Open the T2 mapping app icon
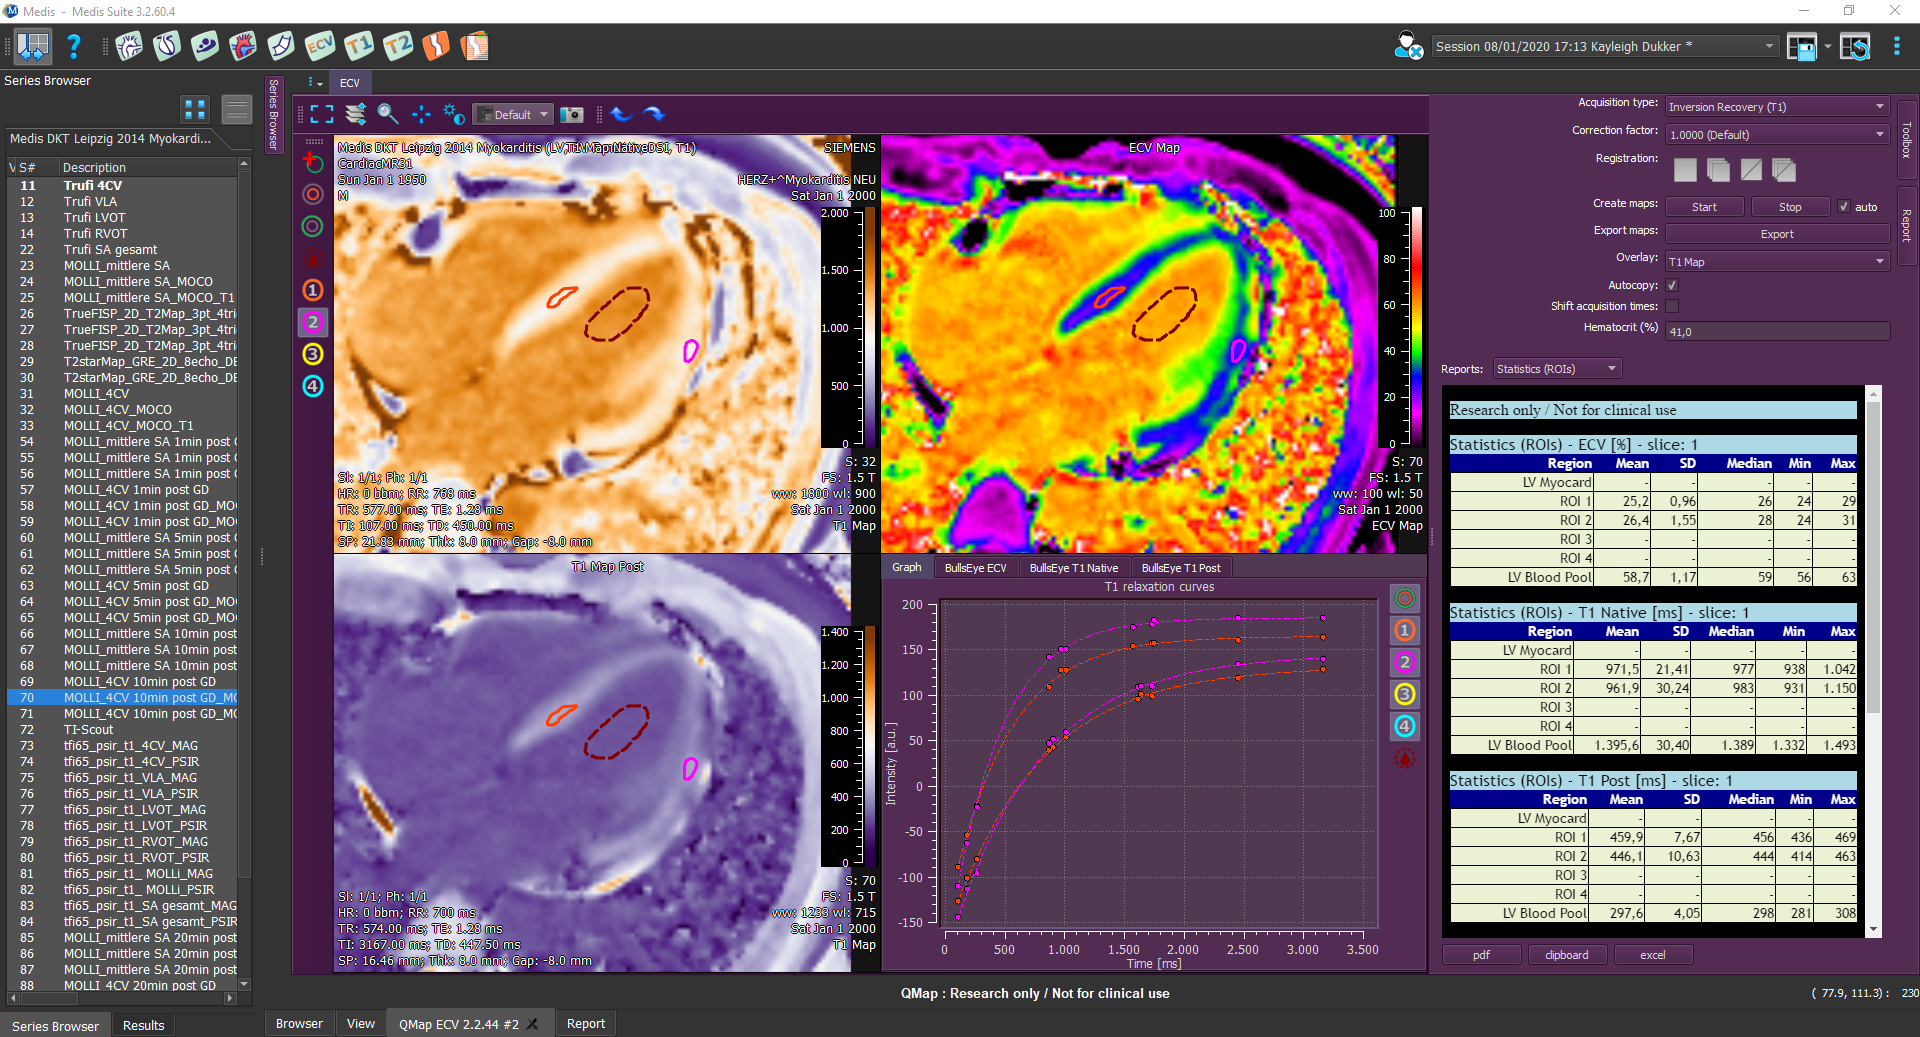Viewport: 1920px width, 1037px height. (398, 46)
